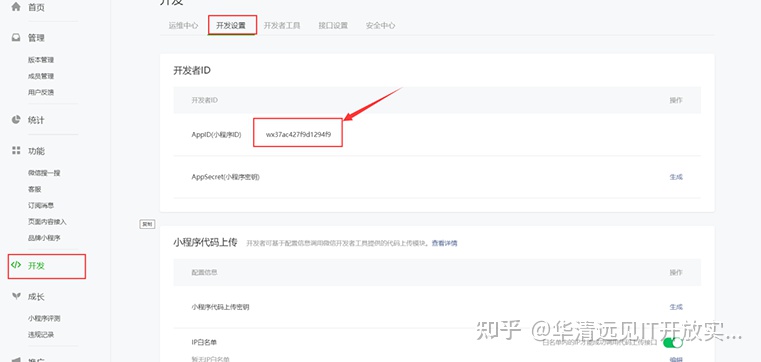Click the 开发者ID section heading
The image size is (761, 362).
[192, 70]
